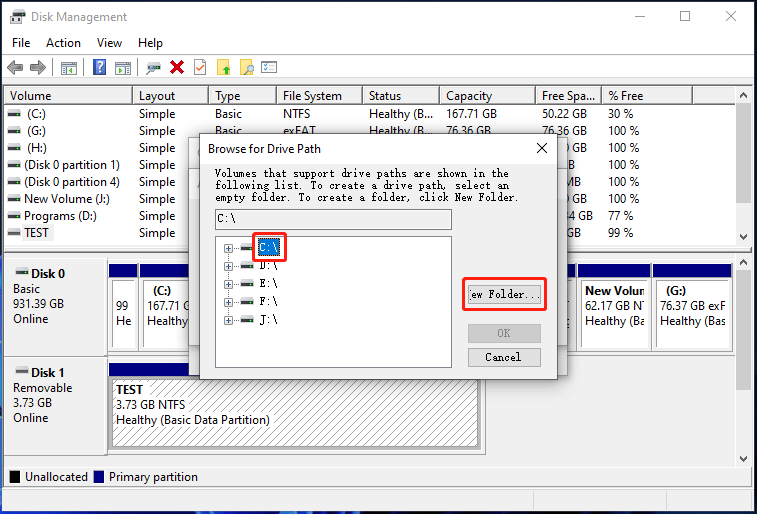The image size is (757, 514).
Task: Expand the C:\ tree node
Action: [x=228, y=248]
